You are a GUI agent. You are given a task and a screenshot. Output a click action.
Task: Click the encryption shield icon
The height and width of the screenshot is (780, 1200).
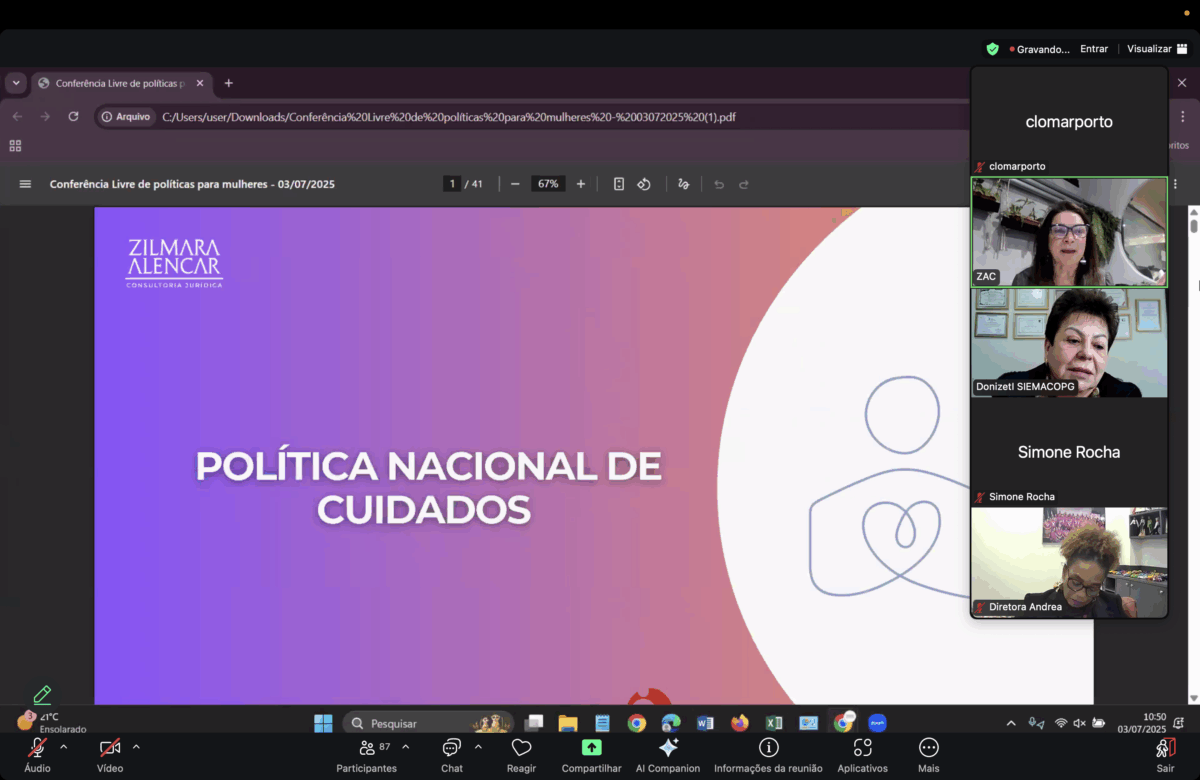tap(992, 49)
